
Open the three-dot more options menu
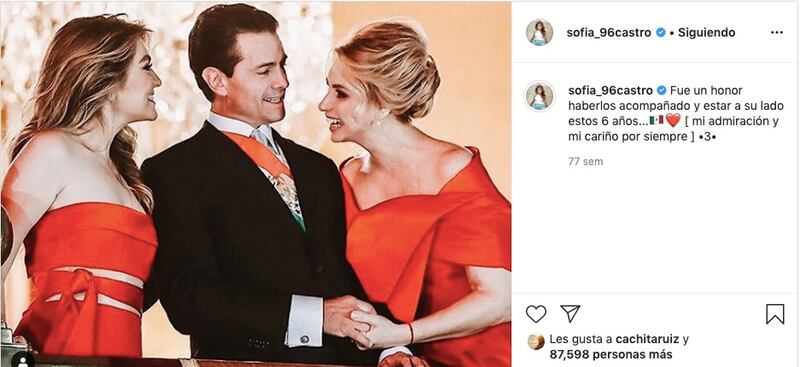pos(777,33)
